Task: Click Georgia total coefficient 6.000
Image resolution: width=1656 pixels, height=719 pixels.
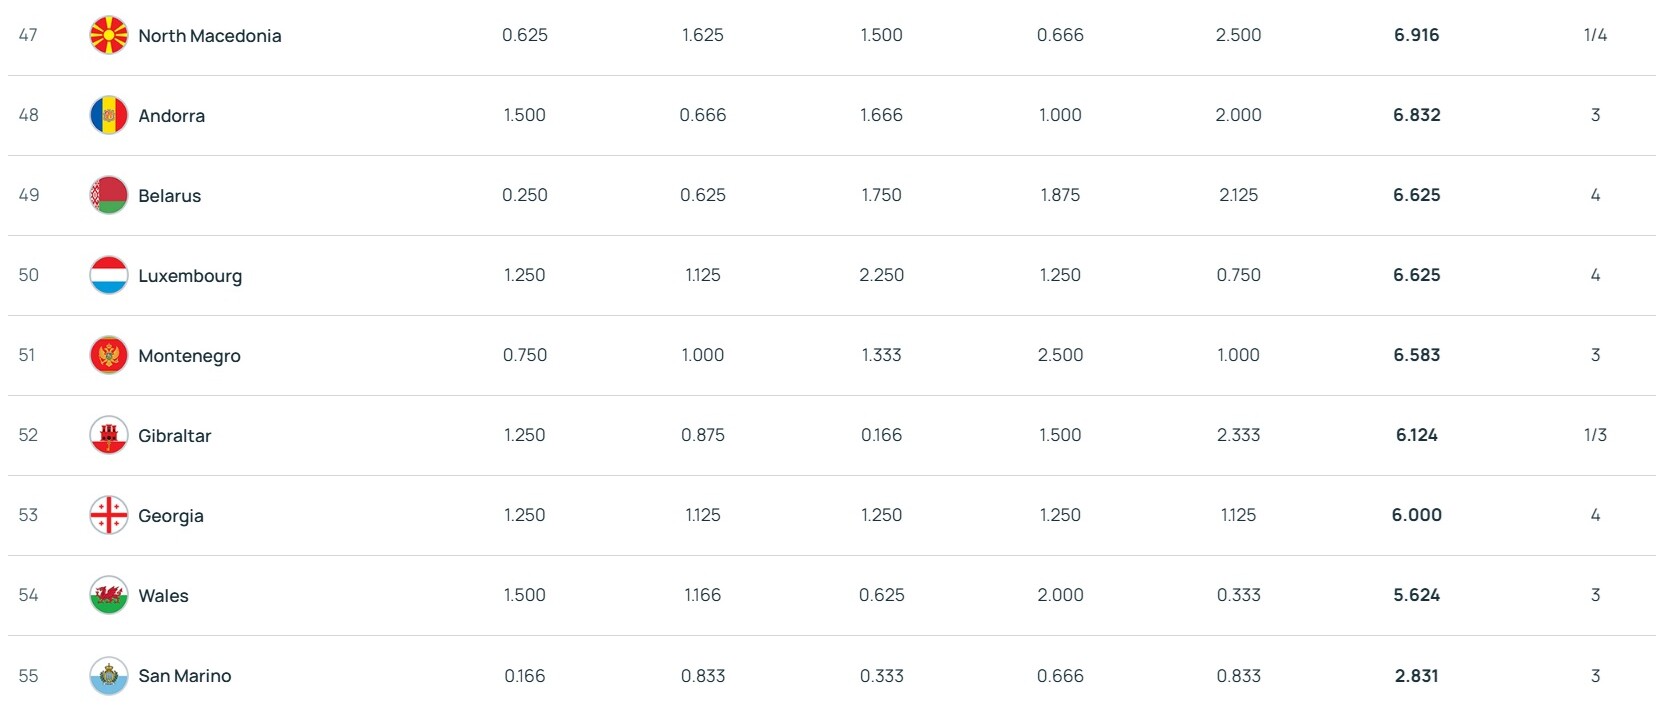Action: pos(1416,515)
